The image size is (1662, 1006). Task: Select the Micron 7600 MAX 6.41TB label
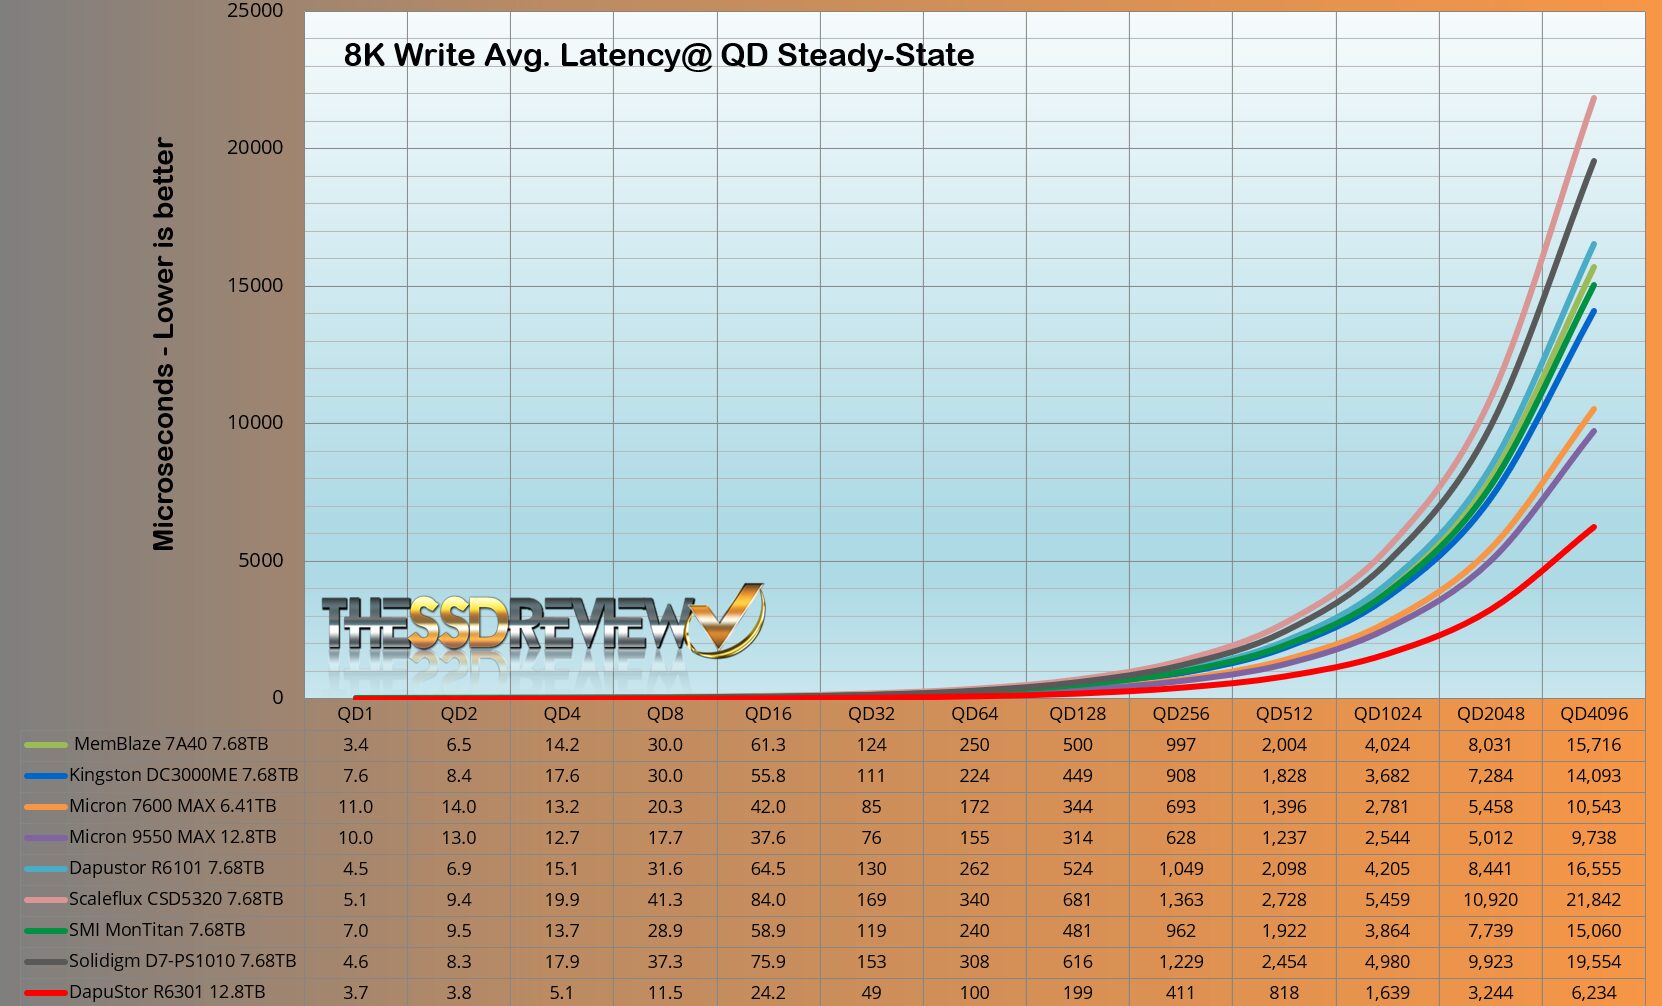tap(172, 806)
